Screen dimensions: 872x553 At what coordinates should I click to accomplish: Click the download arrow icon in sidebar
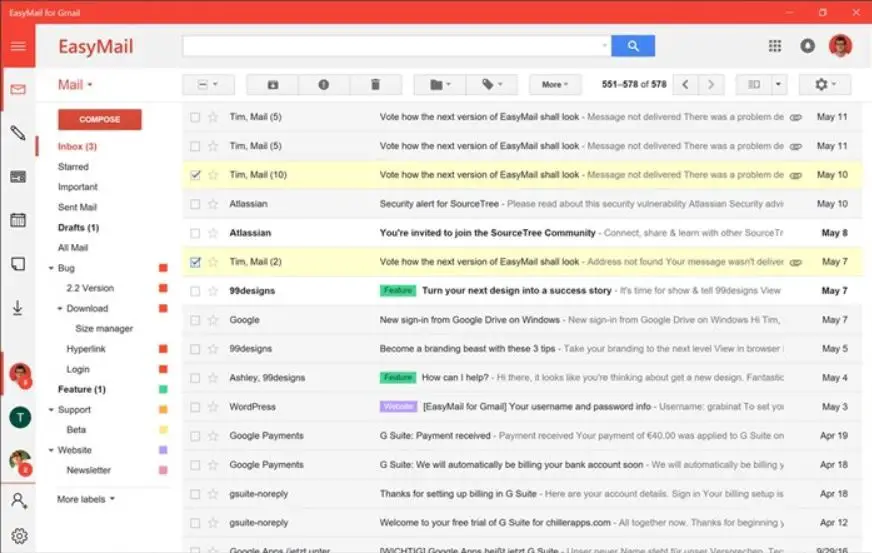tap(18, 308)
